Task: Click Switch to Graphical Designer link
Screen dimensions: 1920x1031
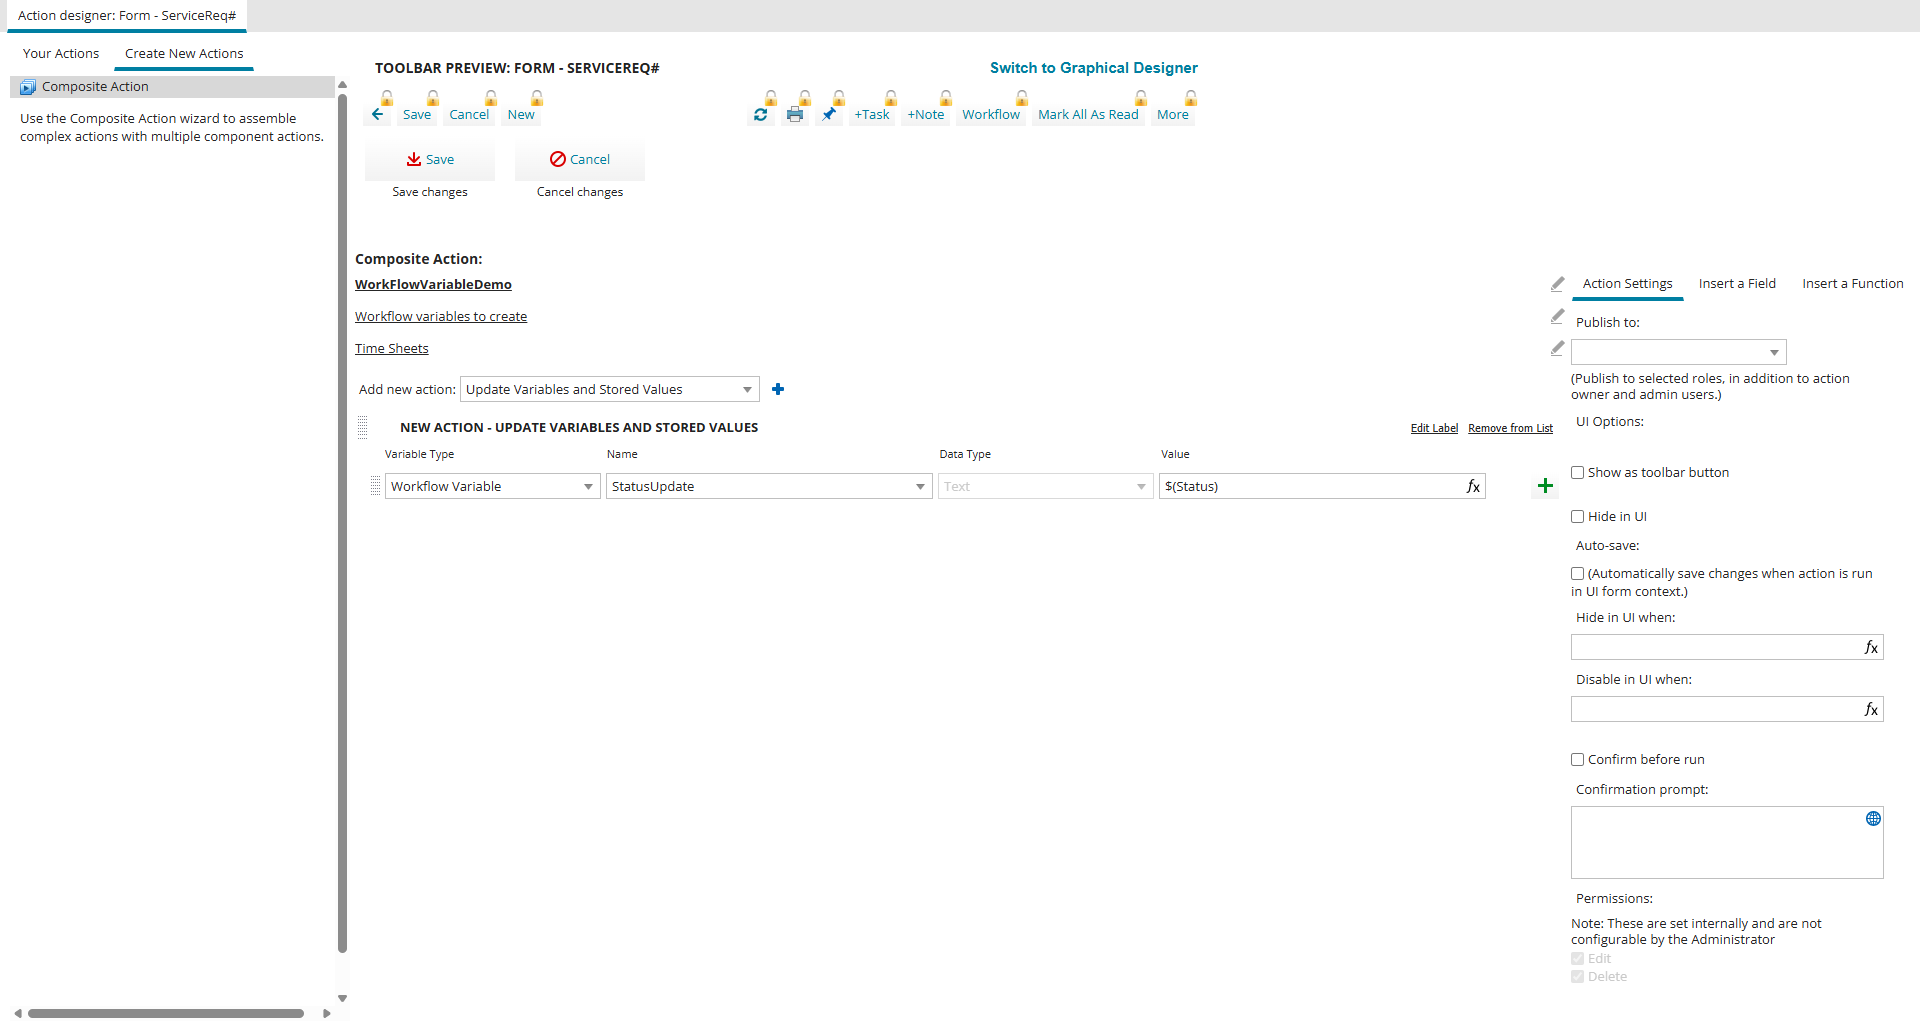Action: [x=1093, y=68]
